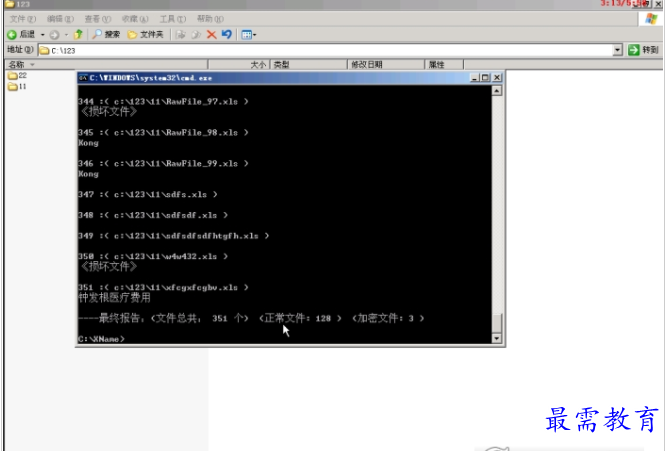Click the Kong text under RawFile_98.xls
Screen dimensions: 667x451
coord(88,143)
